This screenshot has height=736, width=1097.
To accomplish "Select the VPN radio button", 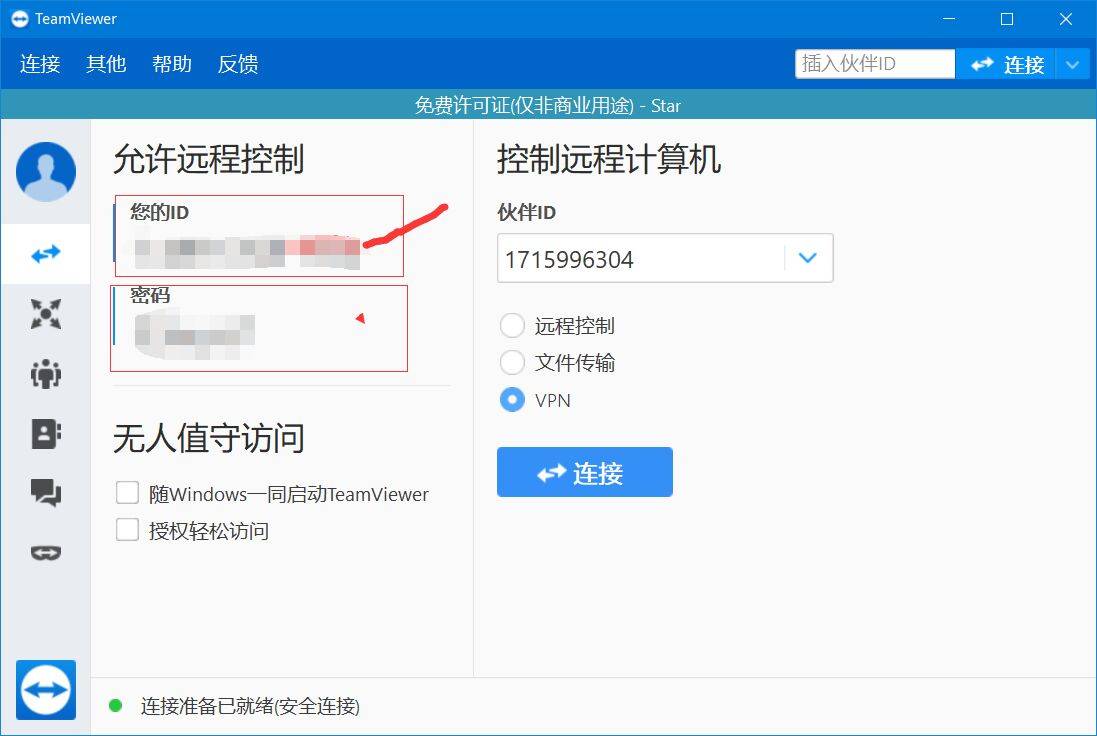I will (x=512, y=400).
